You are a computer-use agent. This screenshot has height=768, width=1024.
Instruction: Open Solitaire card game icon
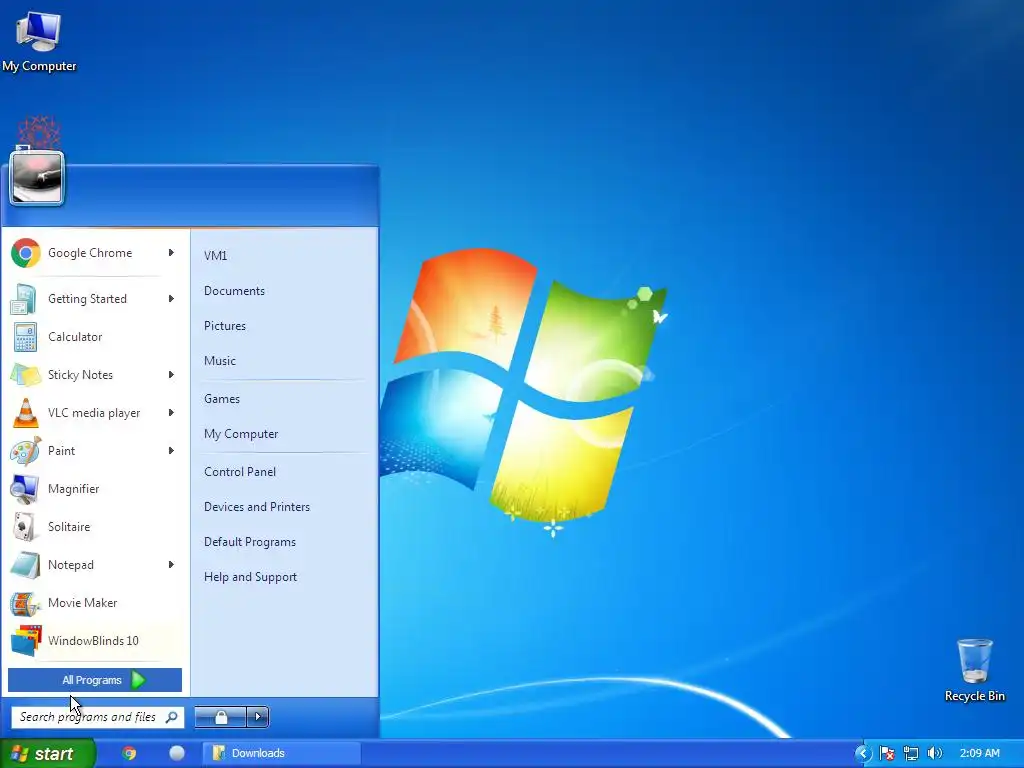coord(24,527)
